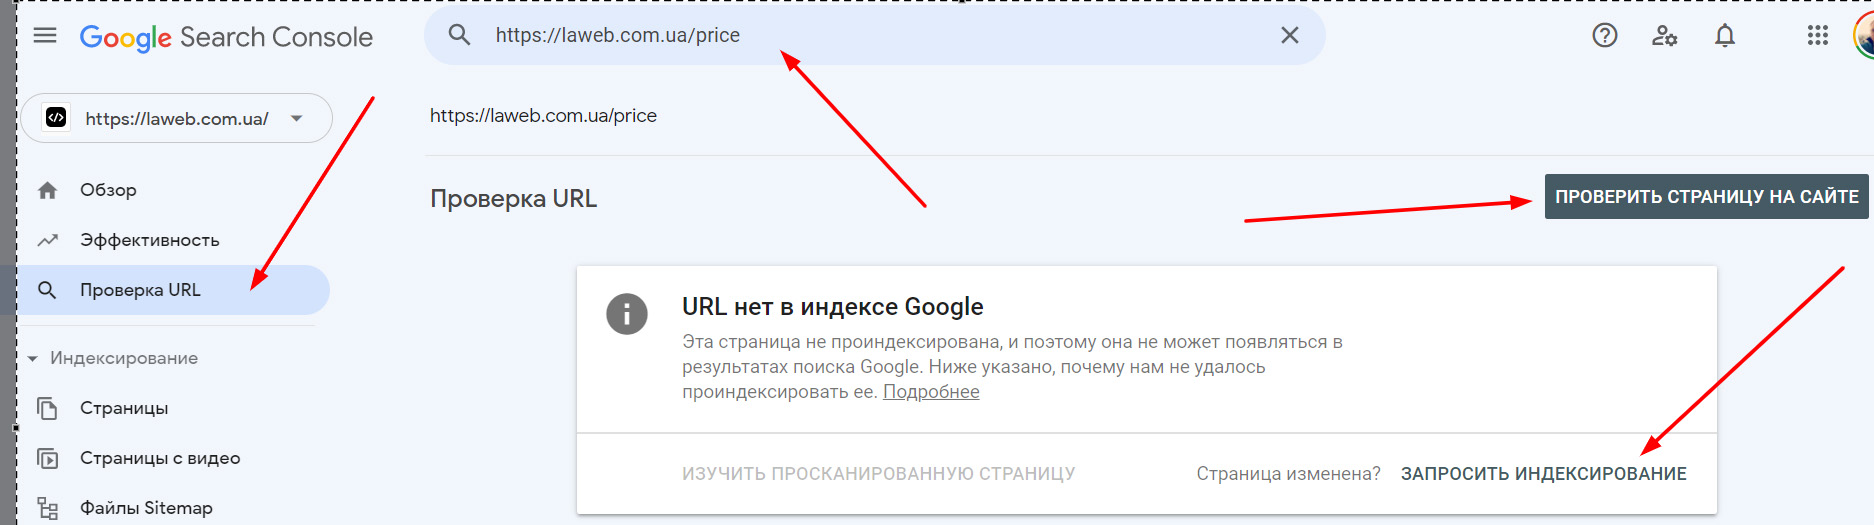The image size is (1874, 525).
Task: Click the Google Search Console logo
Action: pyautogui.click(x=226, y=37)
